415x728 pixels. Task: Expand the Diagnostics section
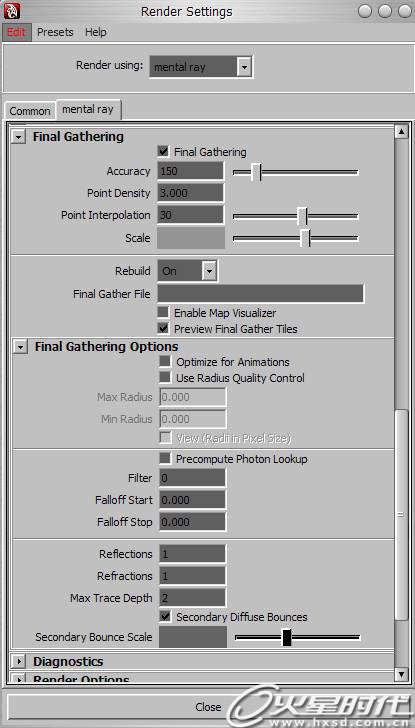click(19, 661)
